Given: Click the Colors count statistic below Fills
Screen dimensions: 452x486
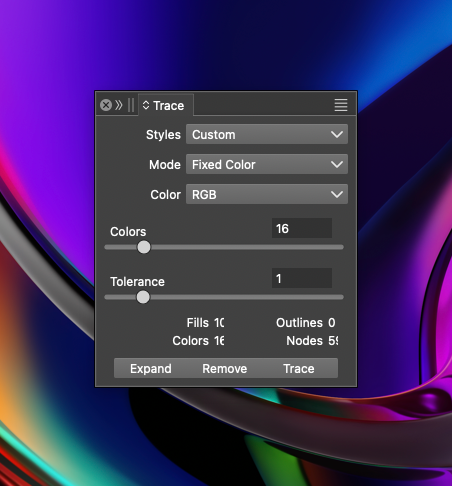Looking at the screenshot, I should pos(198,341).
